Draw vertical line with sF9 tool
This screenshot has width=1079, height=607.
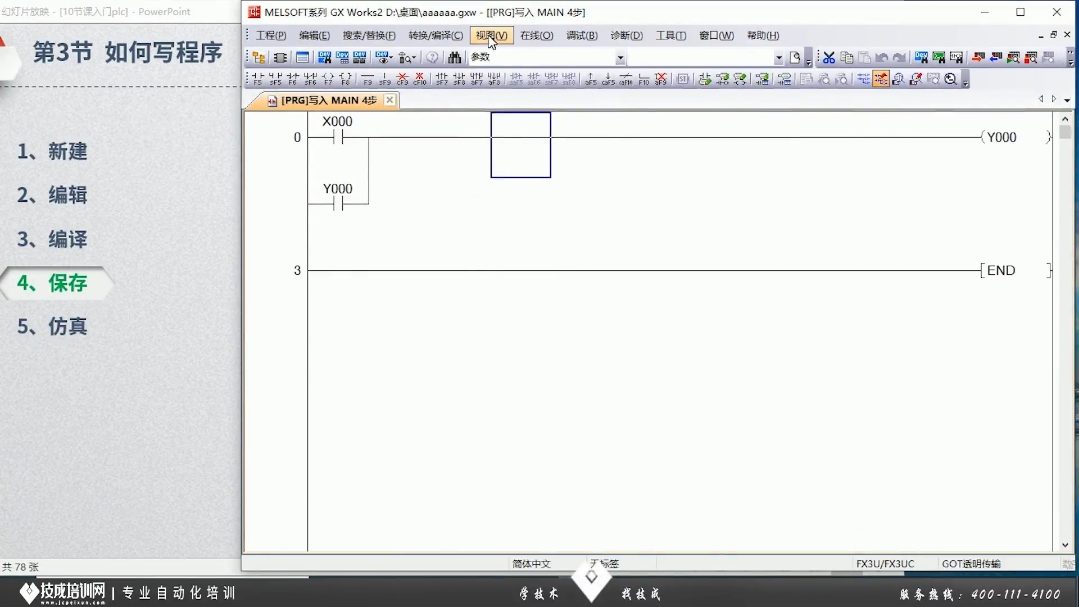pos(385,79)
